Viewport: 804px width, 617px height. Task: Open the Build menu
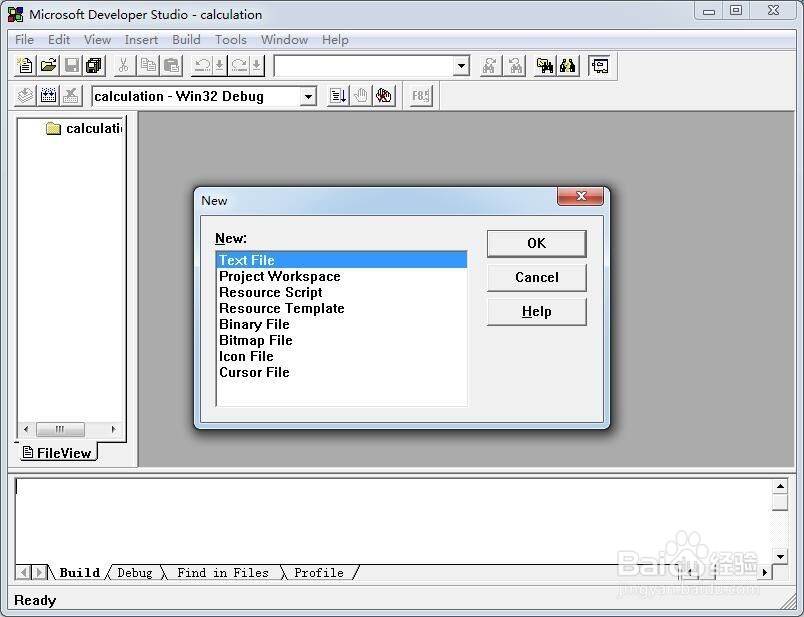(x=186, y=39)
